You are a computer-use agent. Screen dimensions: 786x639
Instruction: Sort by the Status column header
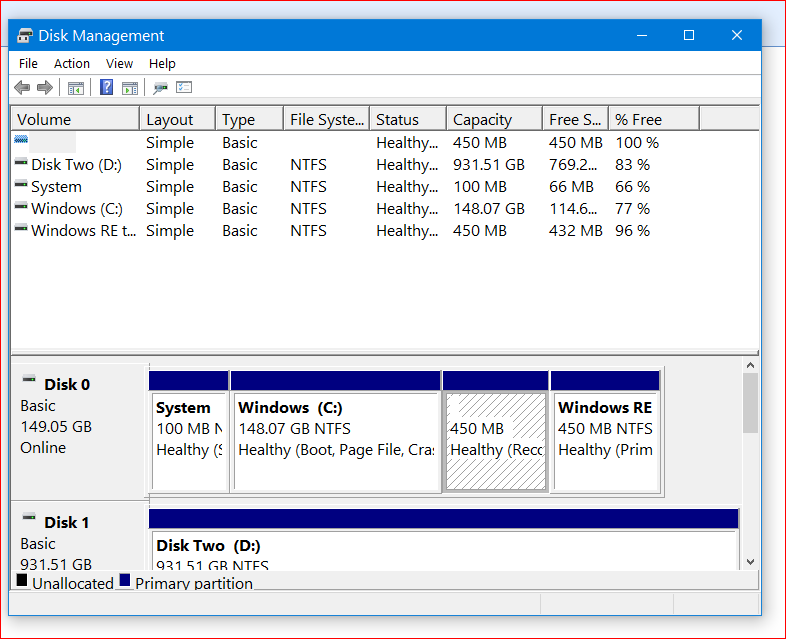408,119
